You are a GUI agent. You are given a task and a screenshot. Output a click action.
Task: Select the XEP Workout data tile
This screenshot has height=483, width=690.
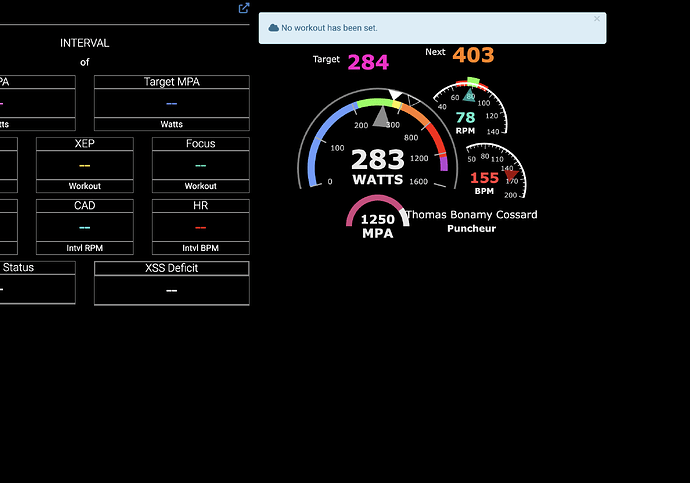(85, 164)
